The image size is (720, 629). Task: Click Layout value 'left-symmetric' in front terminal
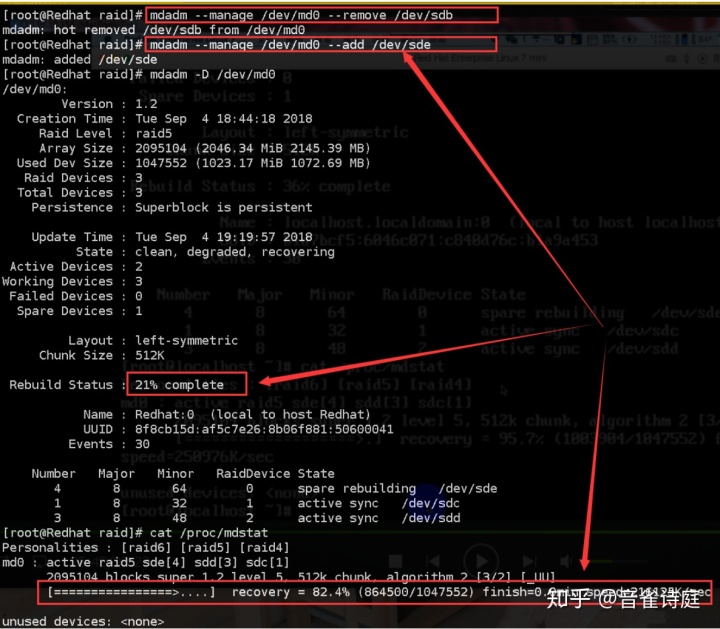point(186,340)
